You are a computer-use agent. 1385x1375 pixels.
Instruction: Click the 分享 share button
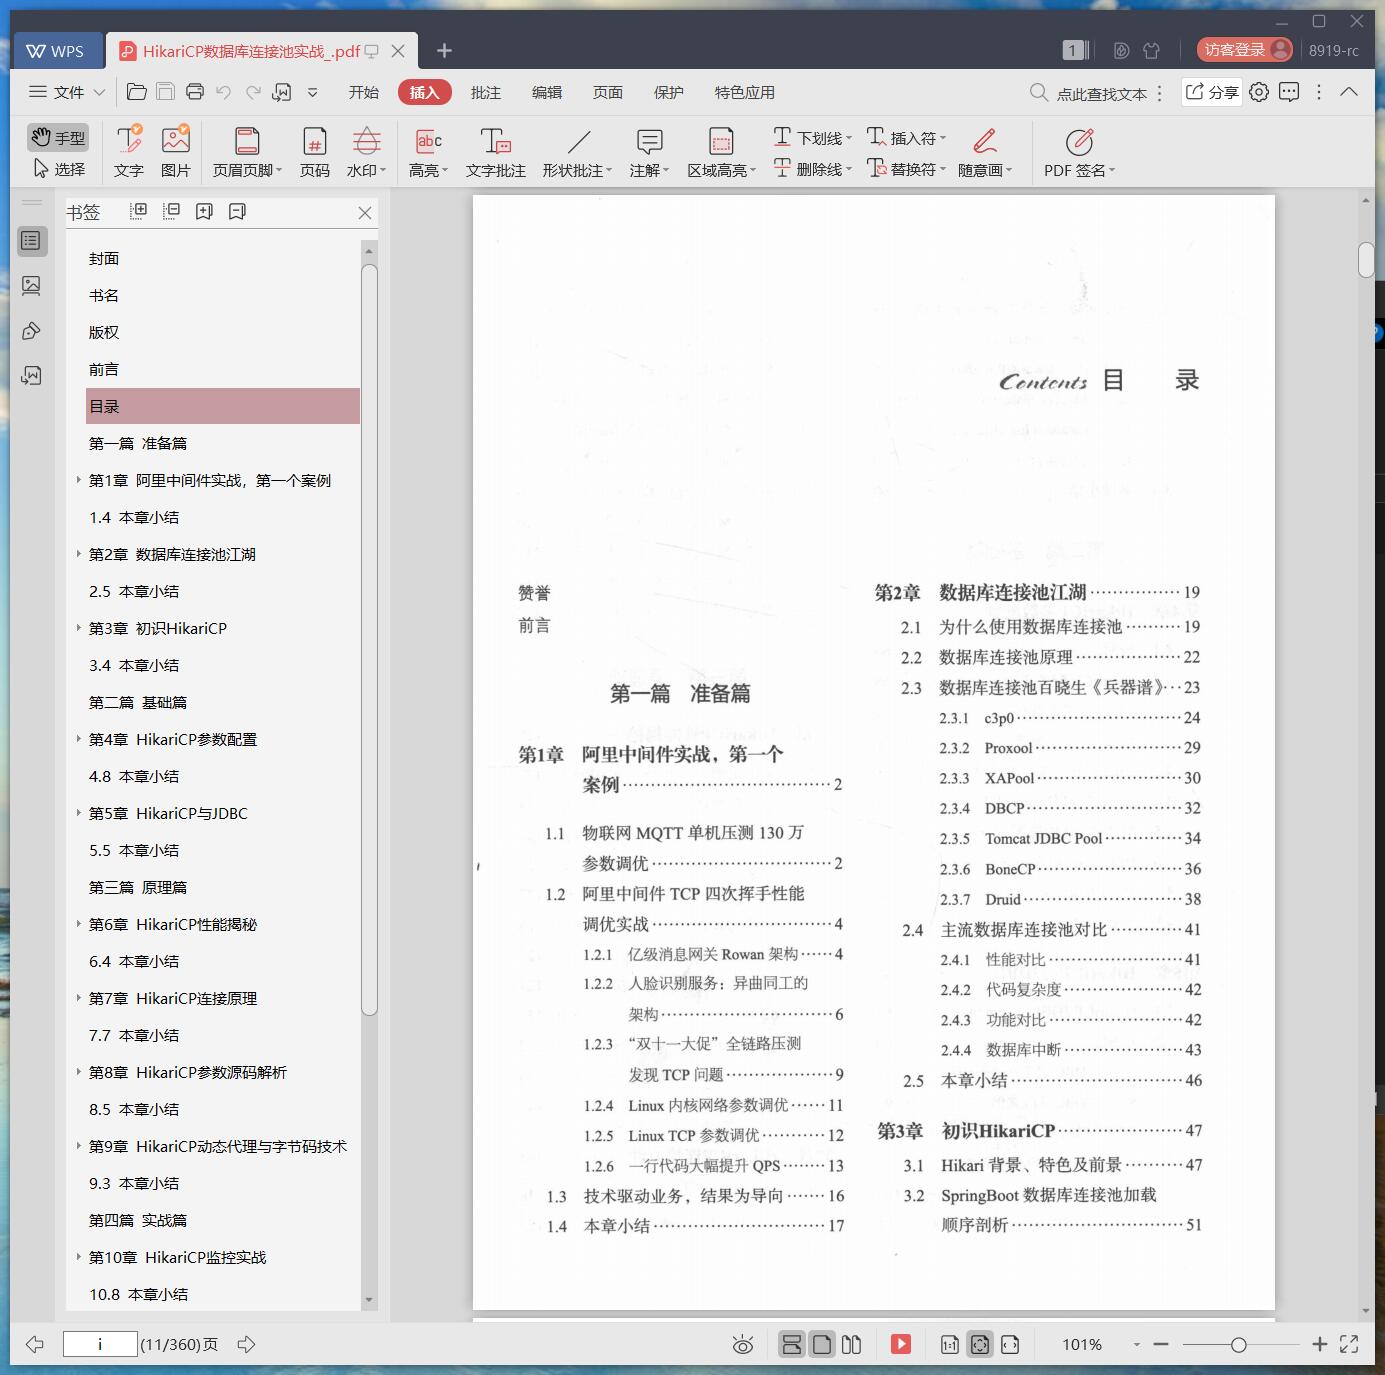coord(1212,92)
